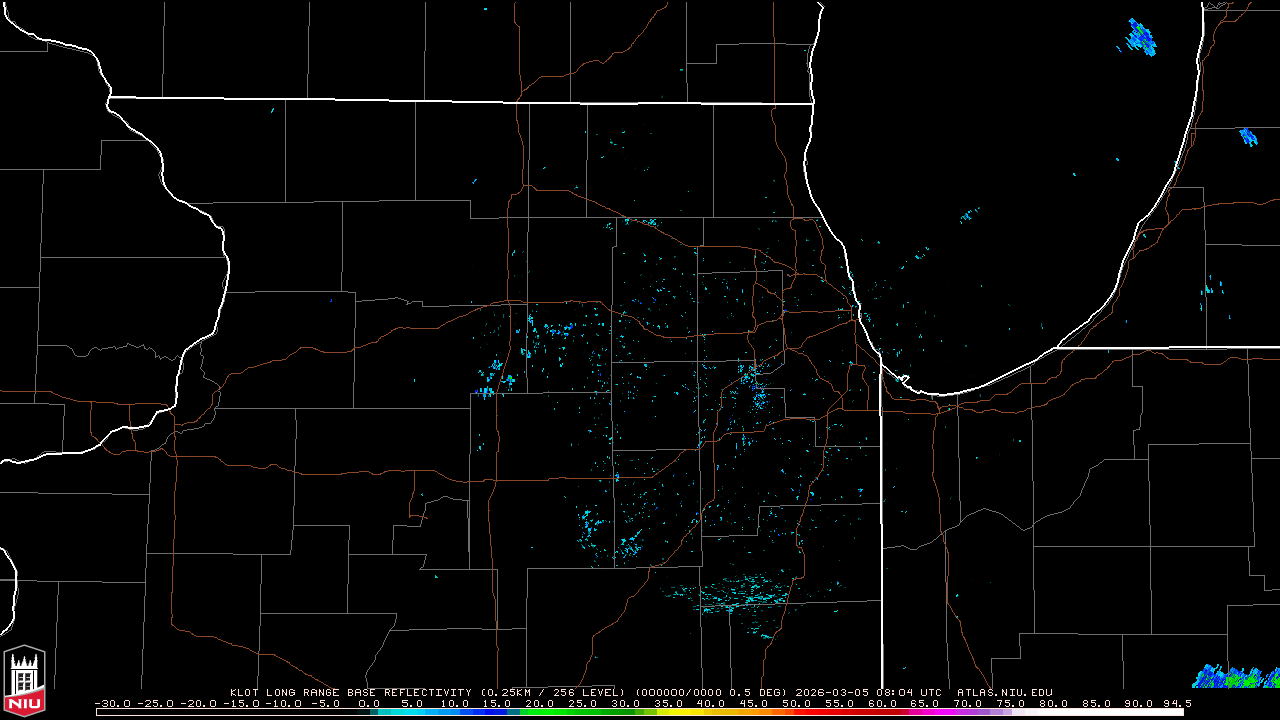1280x720 pixels.
Task: Click the NIU castle logo
Action: click(x=25, y=682)
